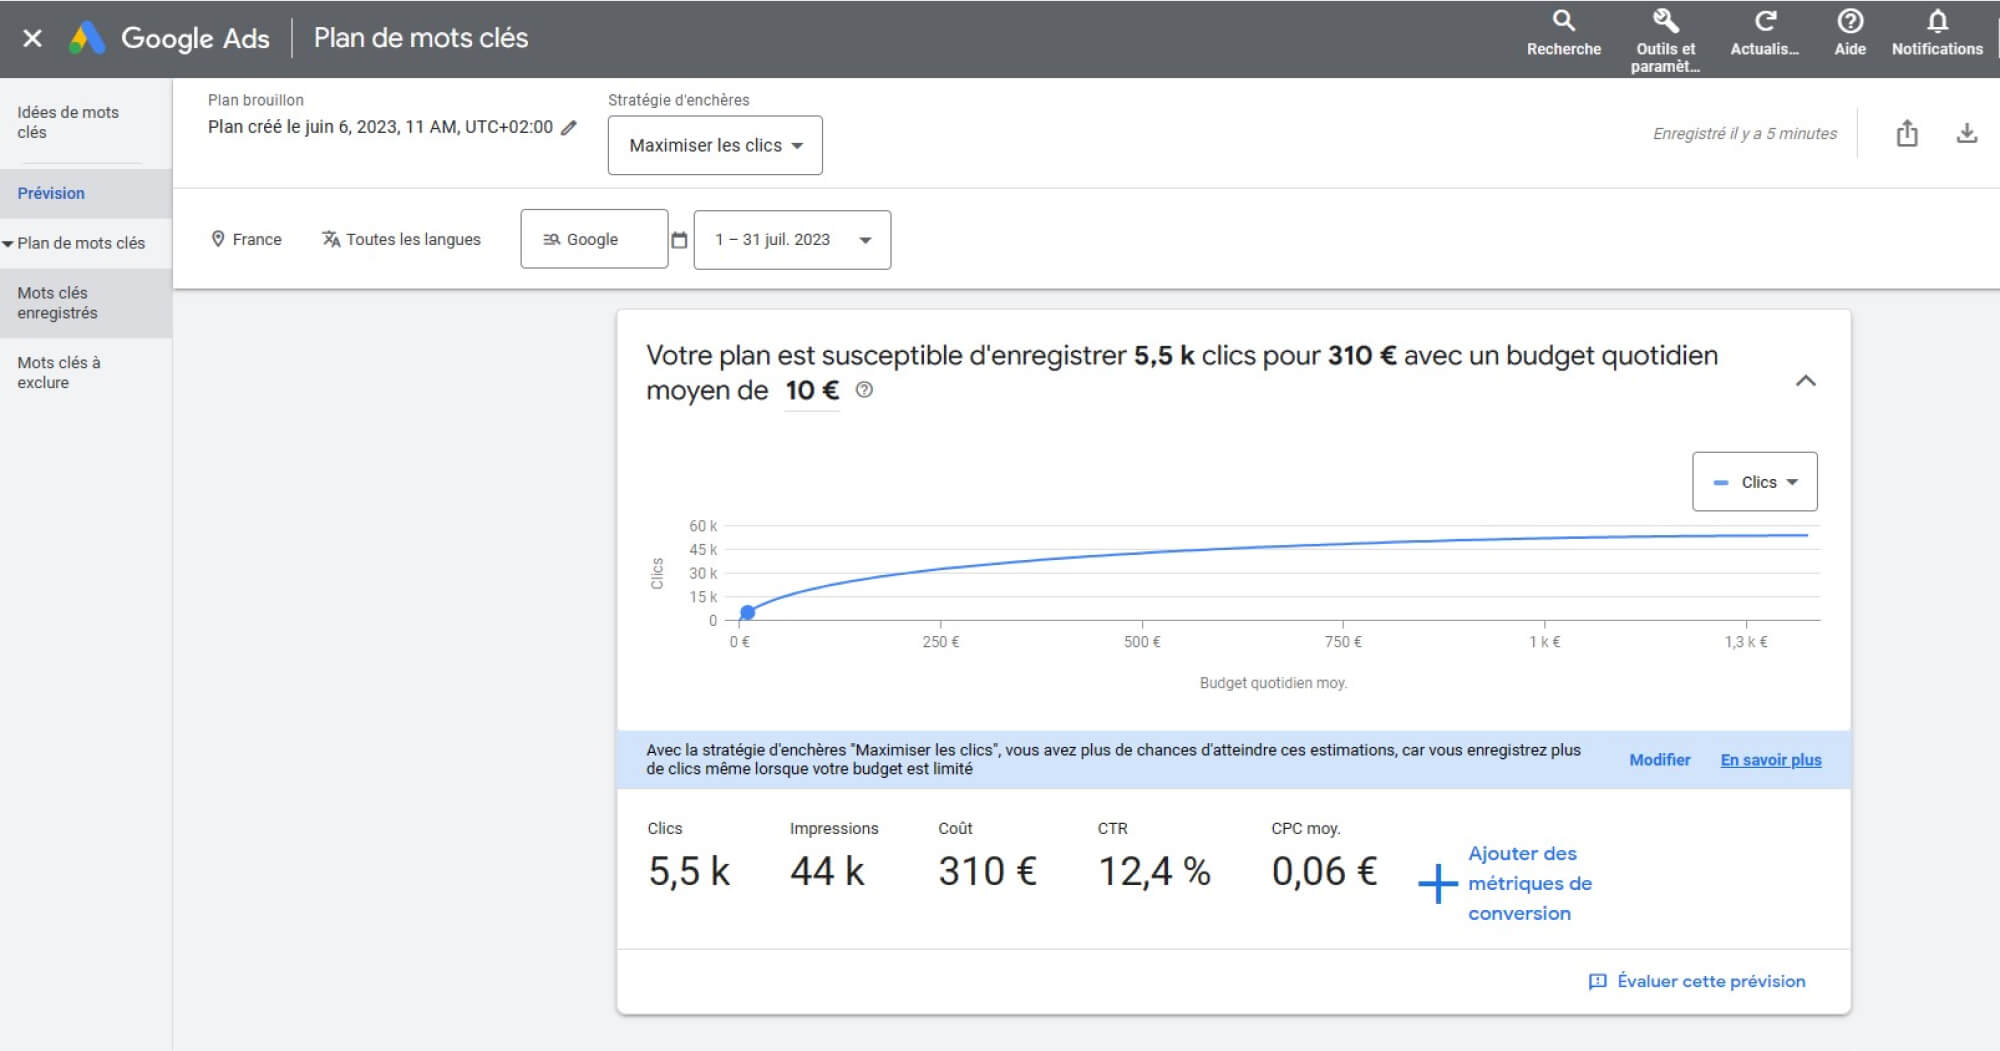
Task: Click the 10 € daily budget field
Action: [811, 391]
